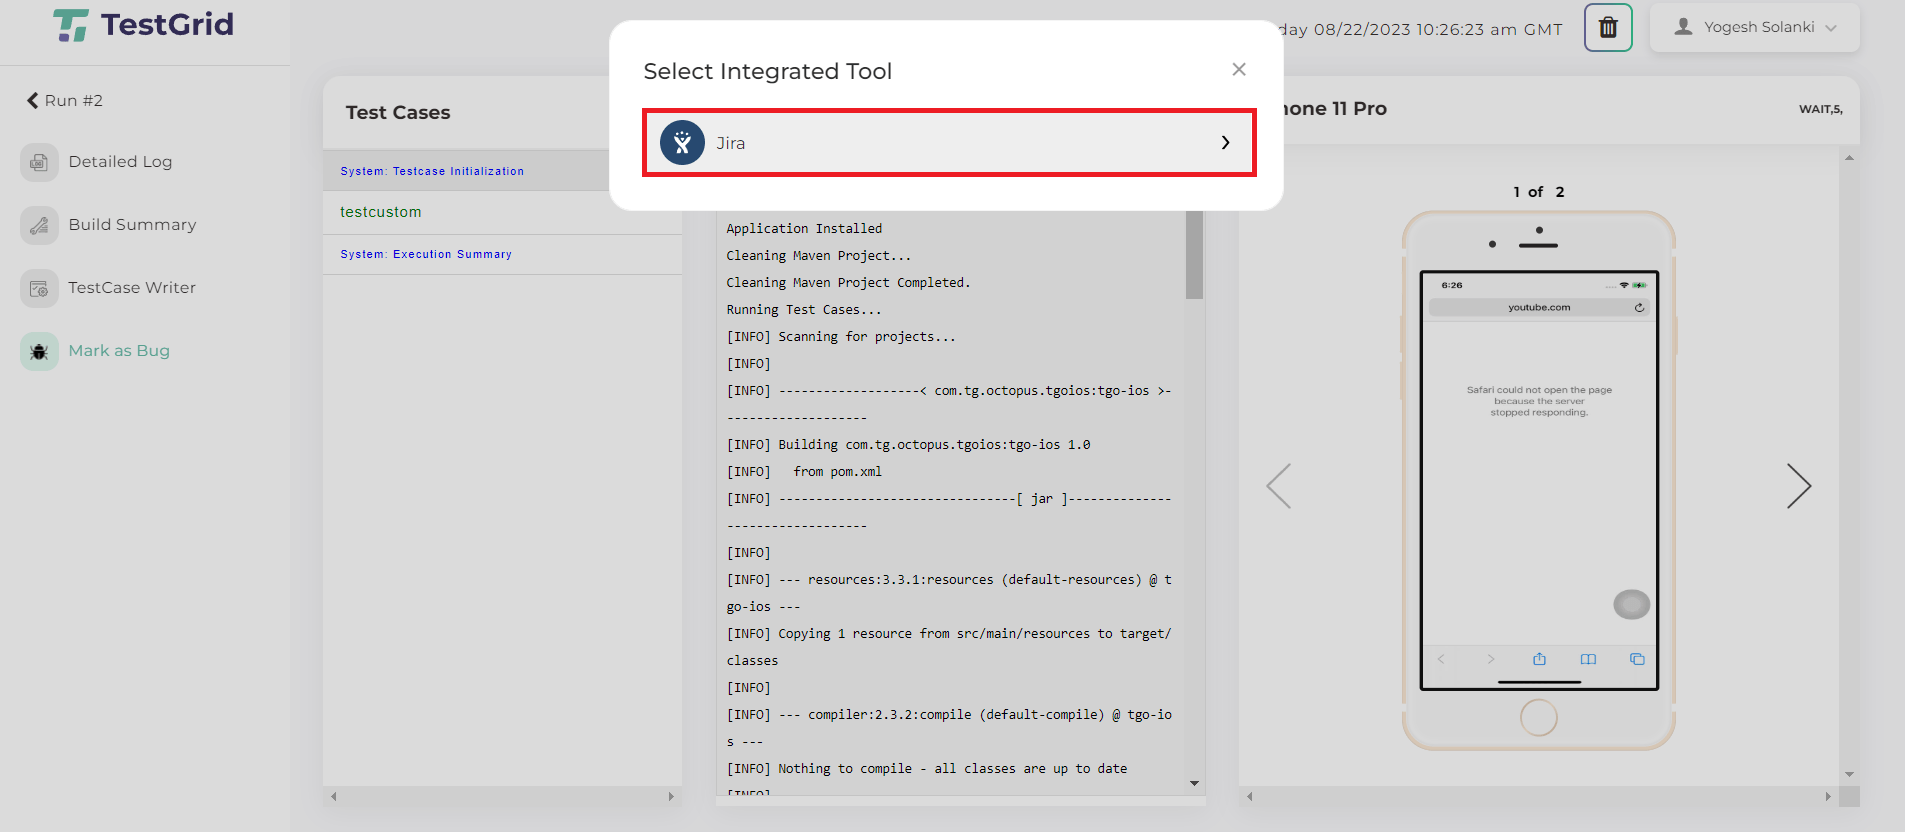Click the reload icon in phone browser
This screenshot has height=832, width=1905.
pos(1639,308)
